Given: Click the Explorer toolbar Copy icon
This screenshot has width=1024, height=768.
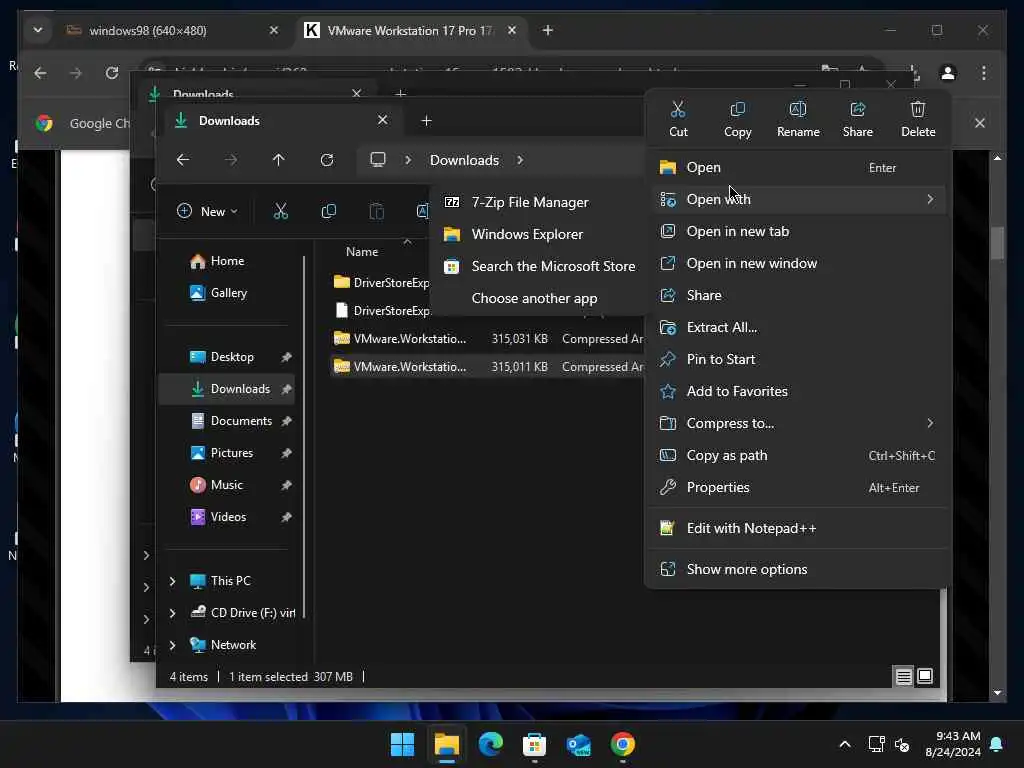Looking at the screenshot, I should pos(328,211).
